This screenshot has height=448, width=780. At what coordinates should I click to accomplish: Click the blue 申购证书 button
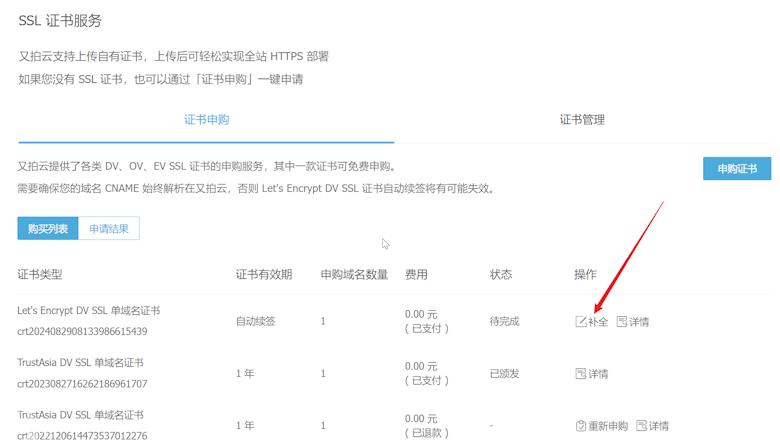click(737, 169)
